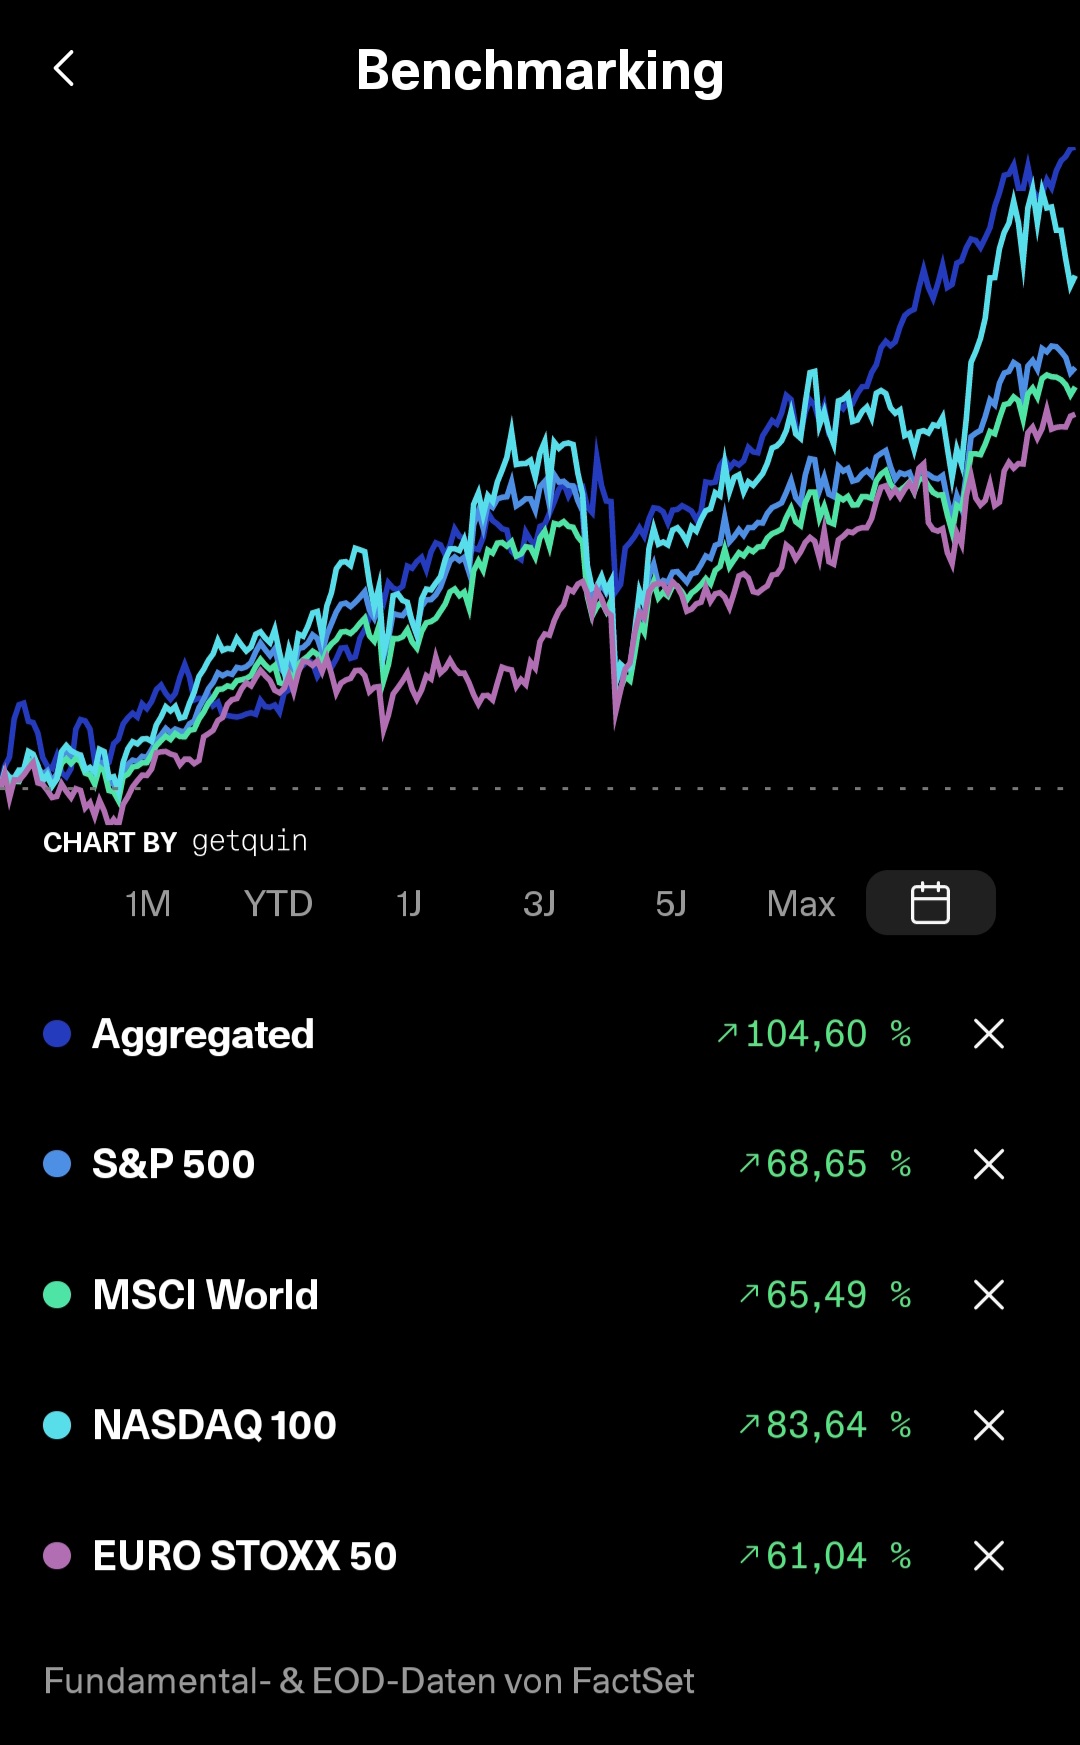Tap the S&P 500 row label
This screenshot has height=1745, width=1080.
(174, 1164)
